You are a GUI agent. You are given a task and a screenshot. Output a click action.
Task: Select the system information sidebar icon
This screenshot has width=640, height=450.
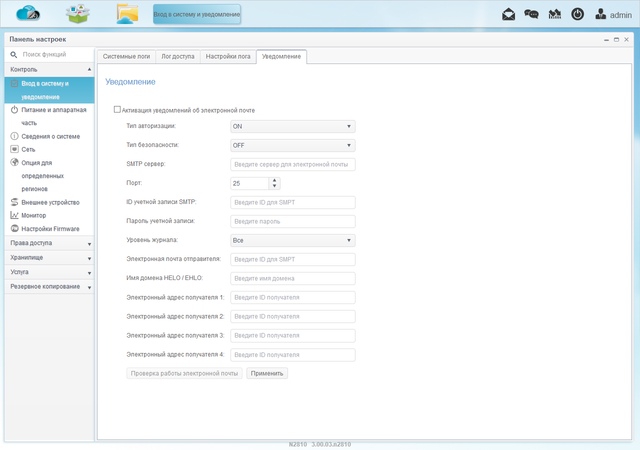click(14, 136)
